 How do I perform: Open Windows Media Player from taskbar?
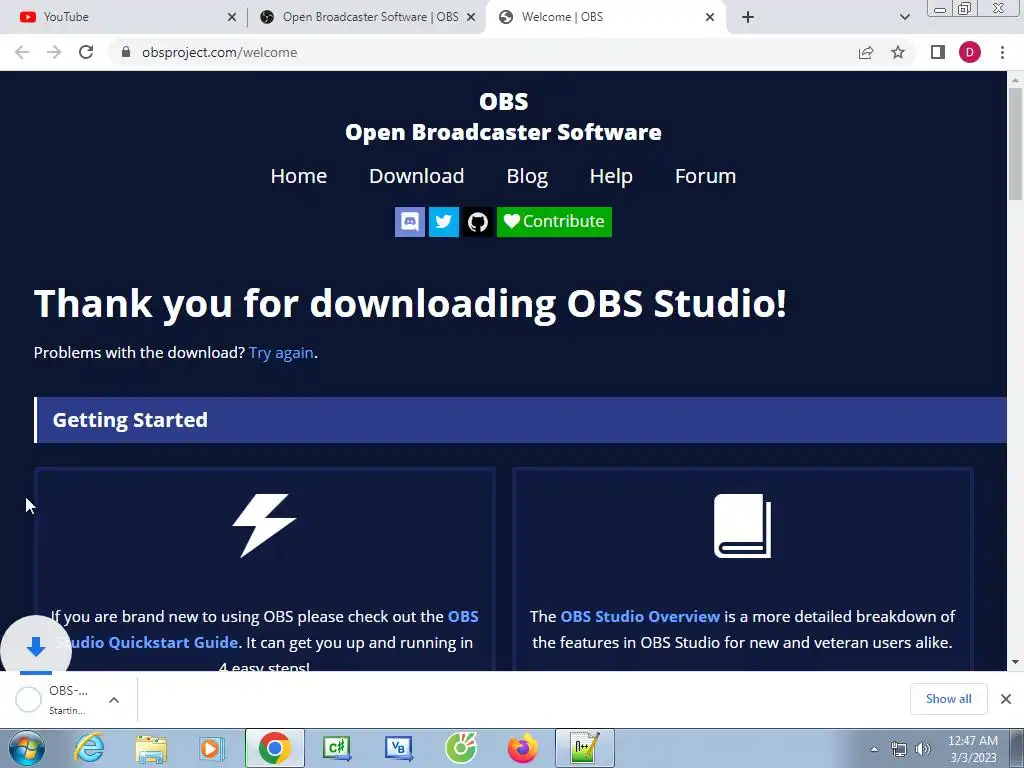click(x=211, y=748)
